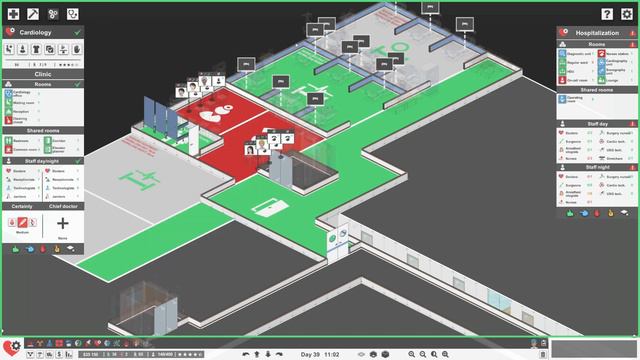Image resolution: width=640 pixels, height=360 pixels.
Task: Click the Diagnostic unit room button
Action: (577, 53)
